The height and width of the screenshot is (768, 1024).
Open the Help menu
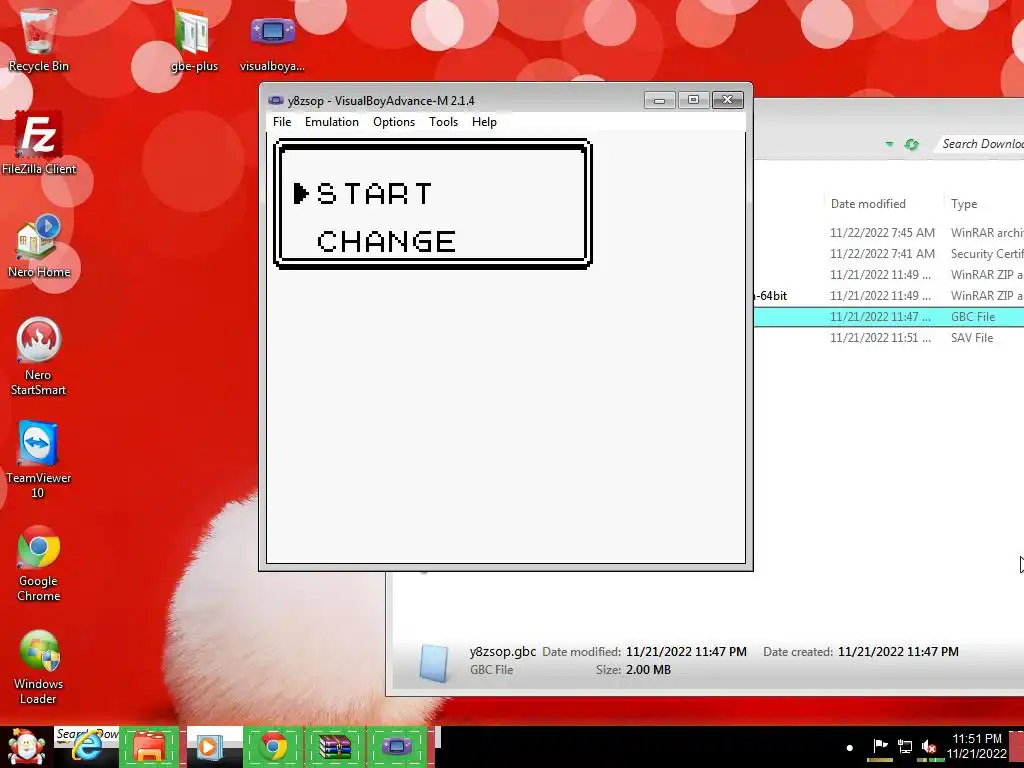pyautogui.click(x=484, y=122)
